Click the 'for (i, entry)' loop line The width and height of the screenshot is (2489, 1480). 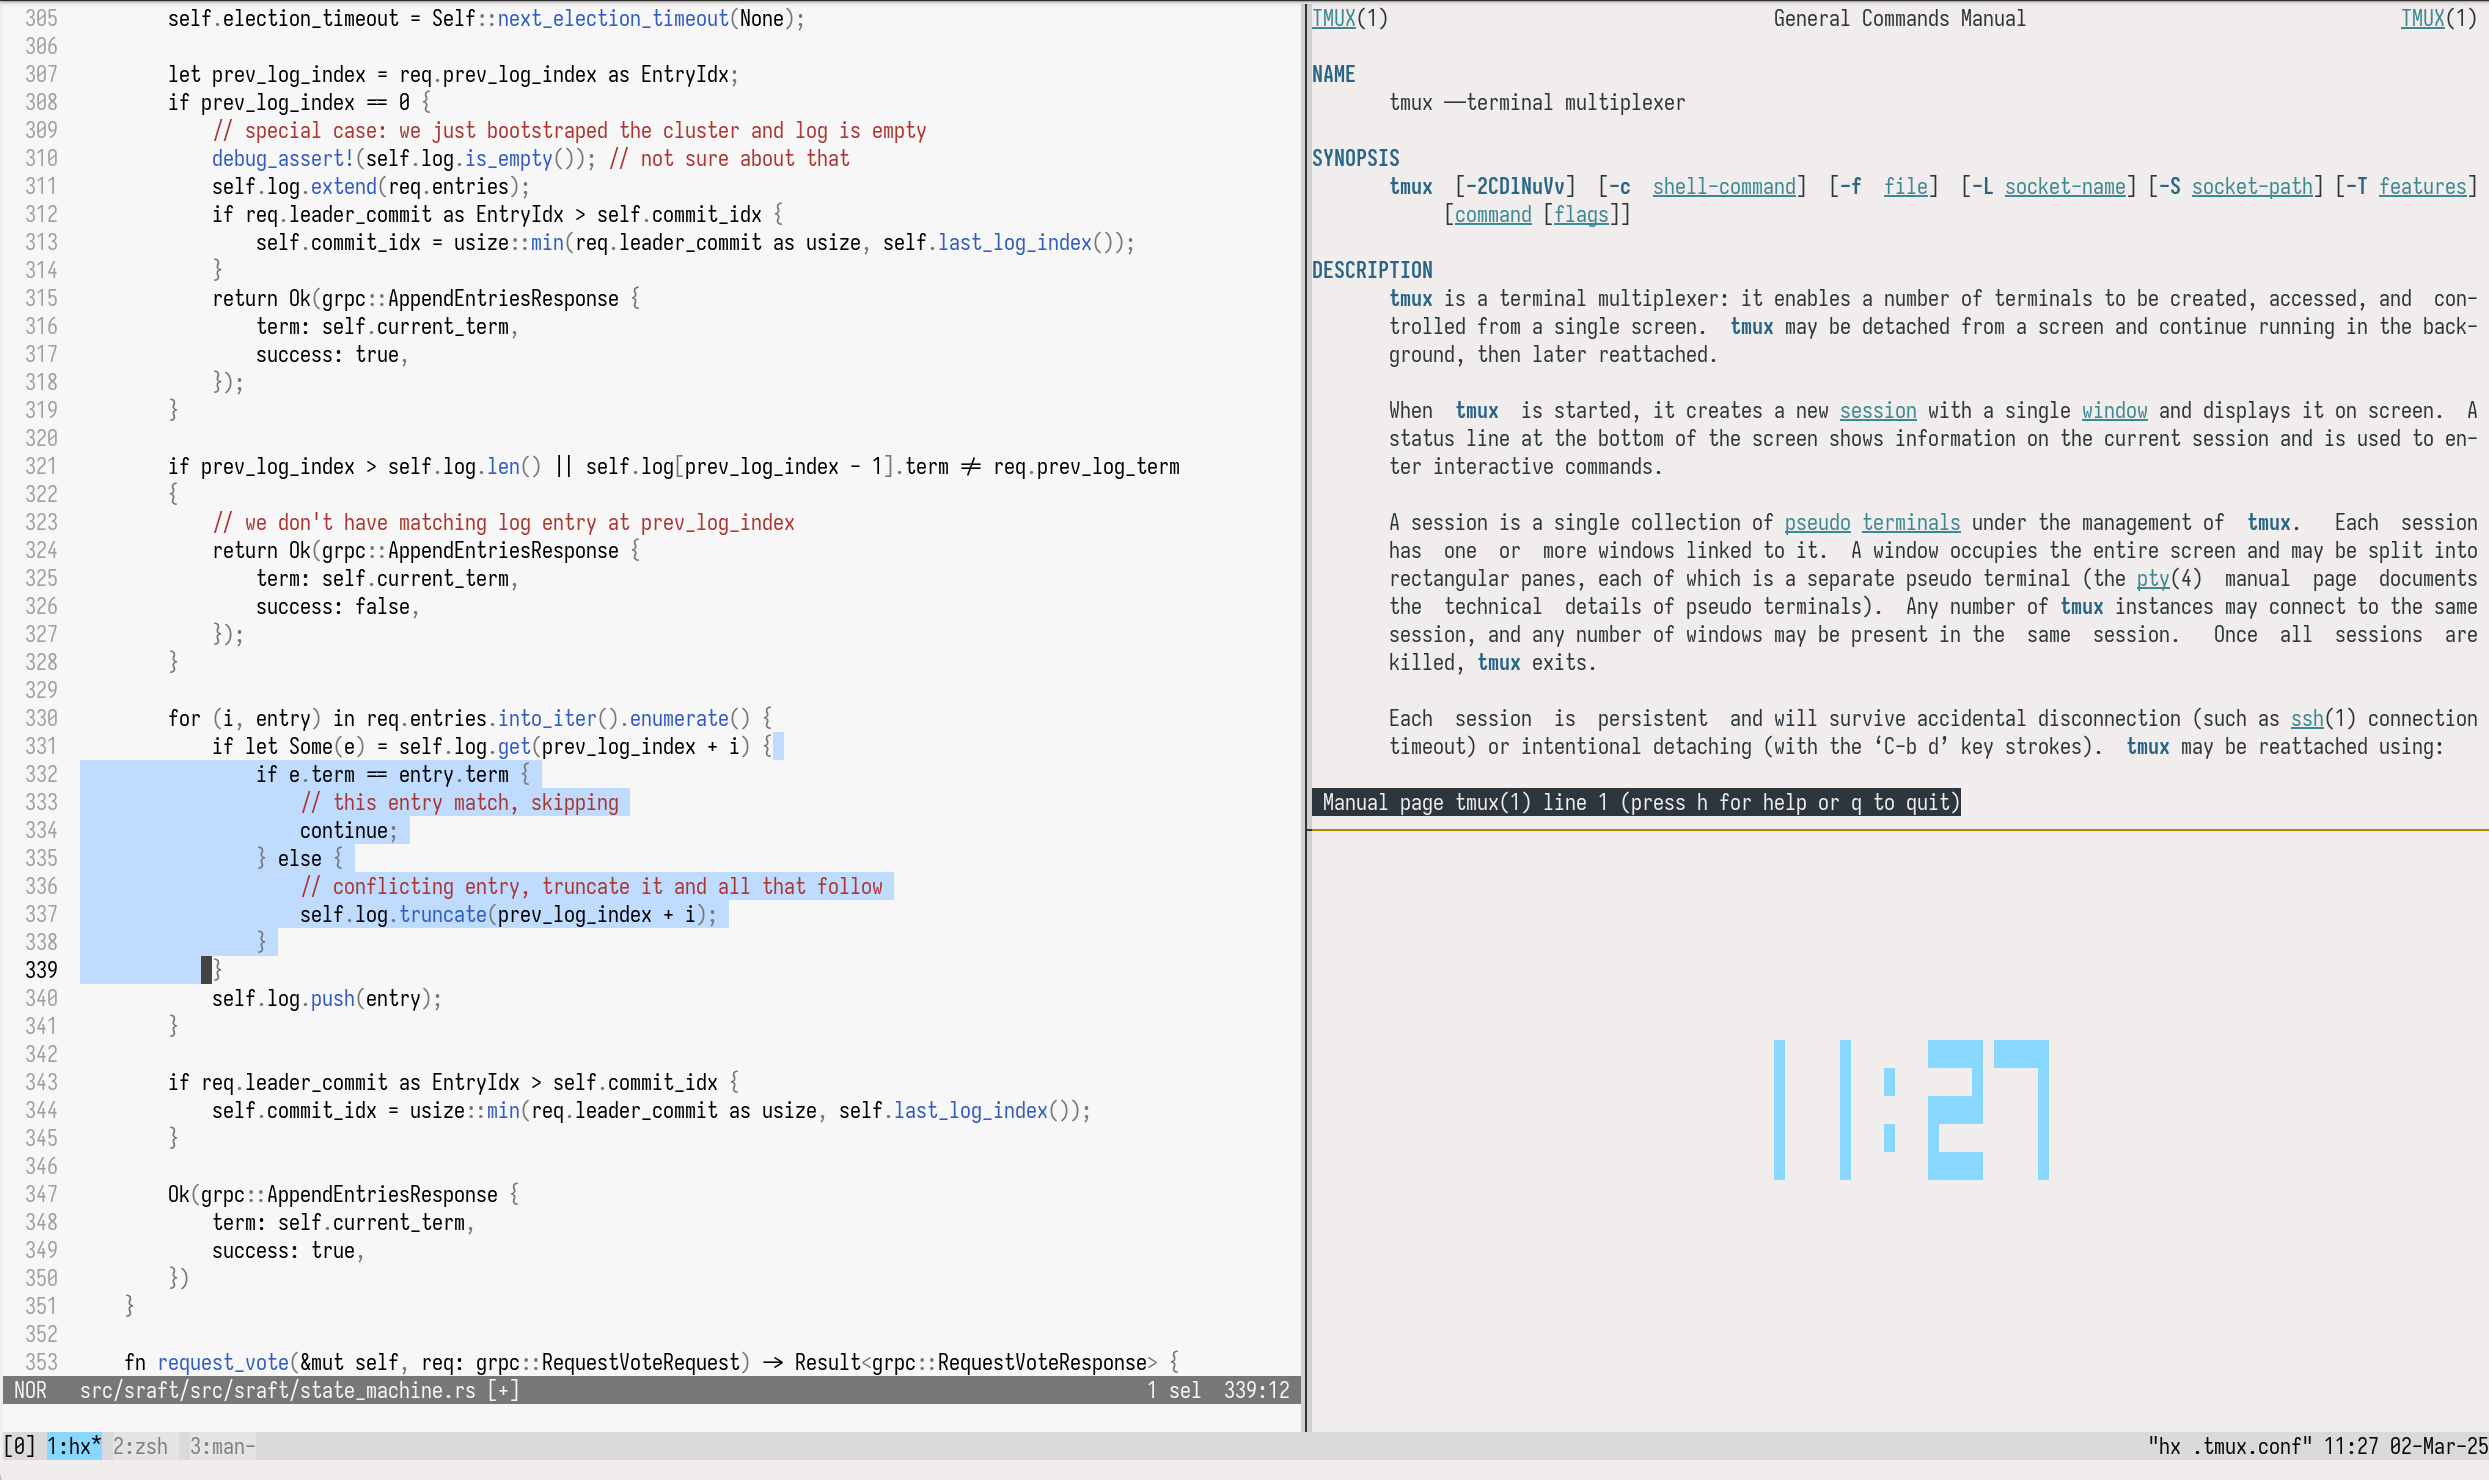pos(470,718)
